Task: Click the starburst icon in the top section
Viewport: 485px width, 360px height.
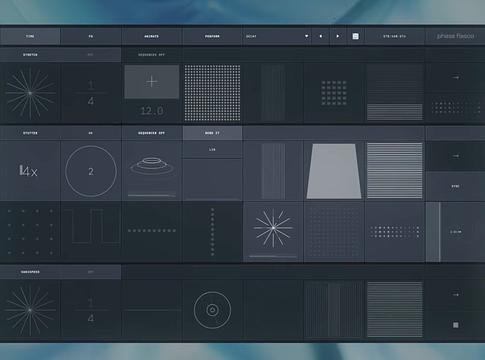Action: pos(30,93)
